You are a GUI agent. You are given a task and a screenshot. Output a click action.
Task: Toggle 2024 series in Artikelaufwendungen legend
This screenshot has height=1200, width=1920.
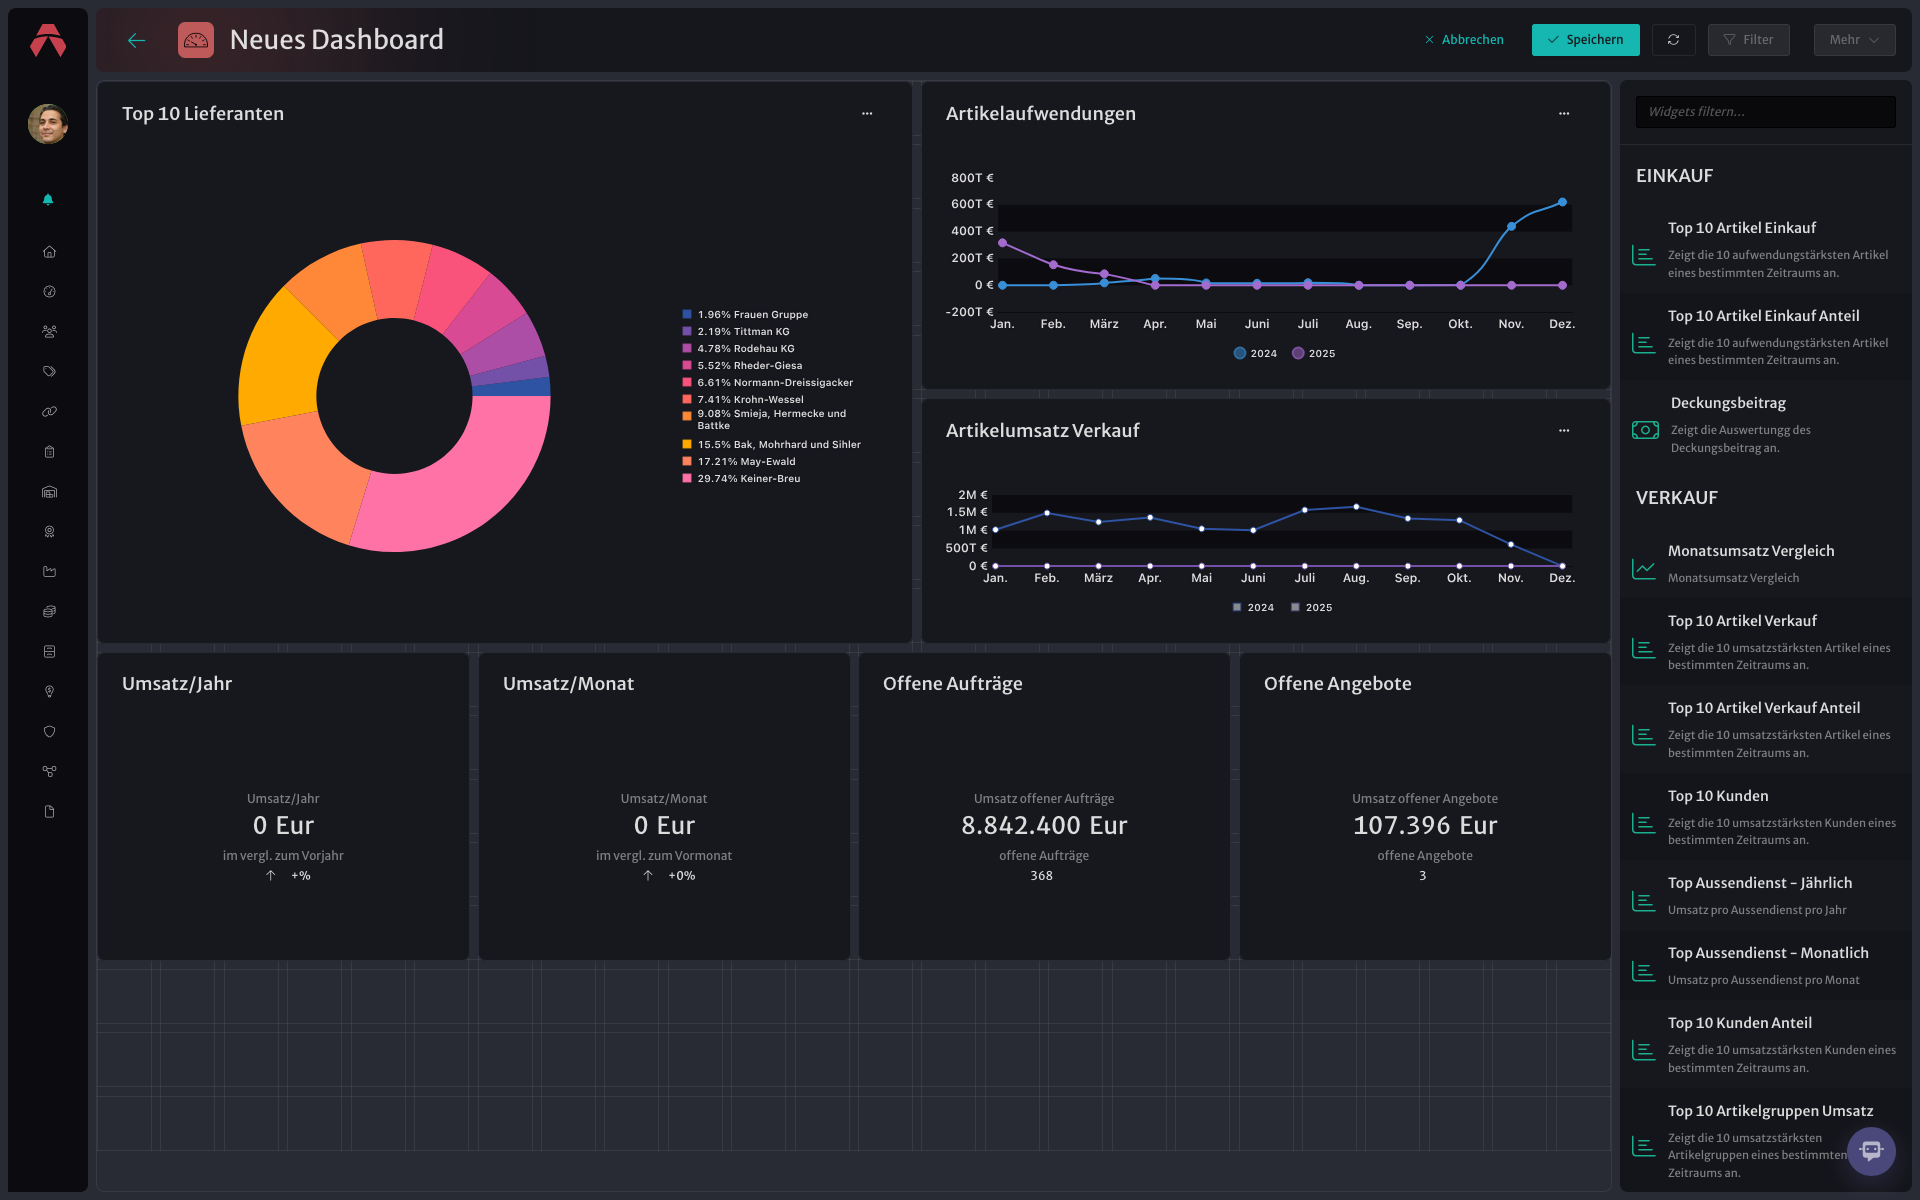(1255, 353)
